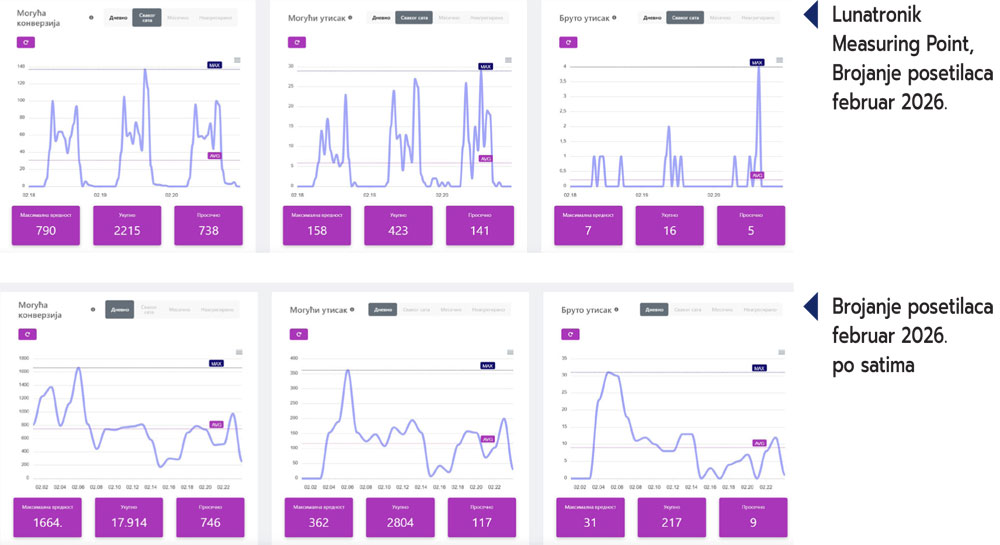Show info tooltip for top Могући утисак

(x=350, y=17)
